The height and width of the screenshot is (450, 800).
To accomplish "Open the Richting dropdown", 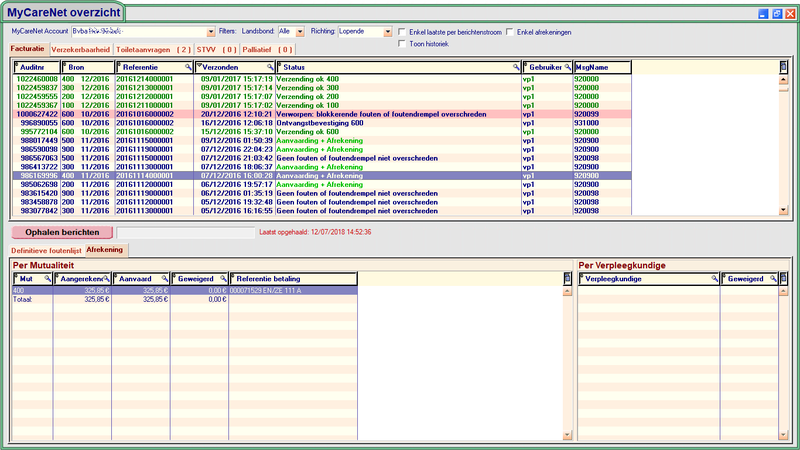I will (x=387, y=32).
